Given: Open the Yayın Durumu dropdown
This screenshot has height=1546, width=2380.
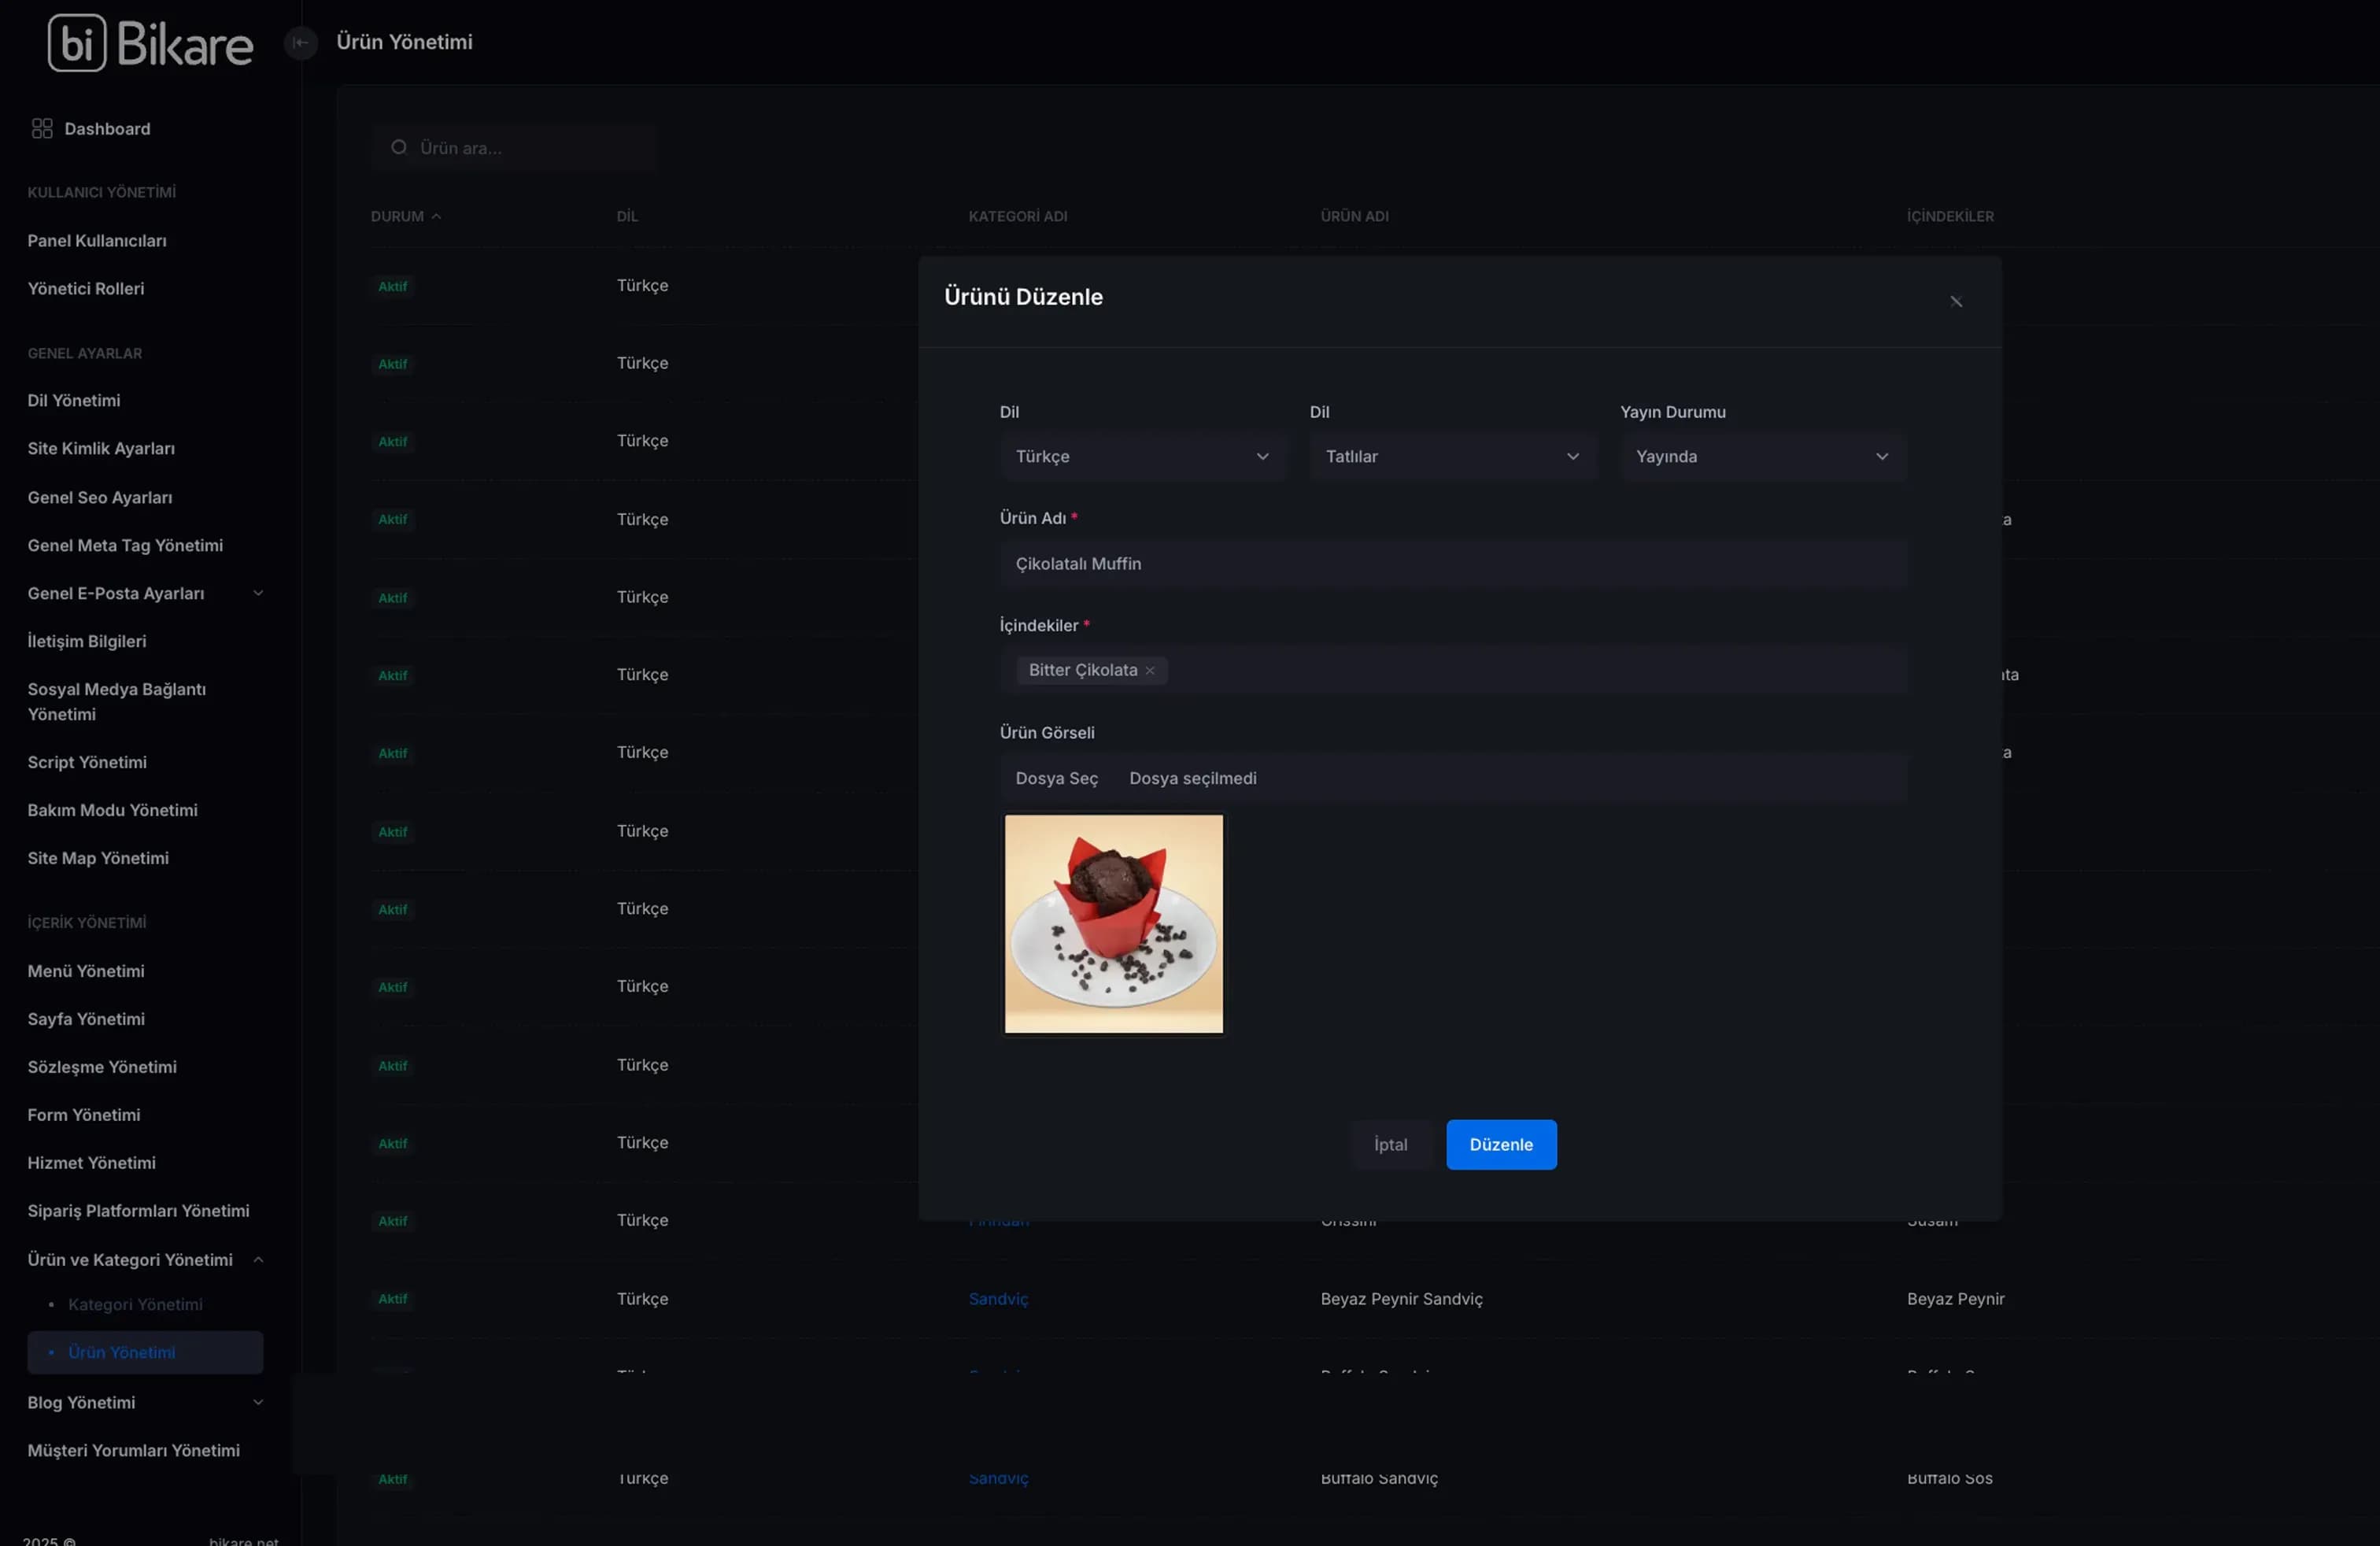Looking at the screenshot, I should pos(1762,456).
